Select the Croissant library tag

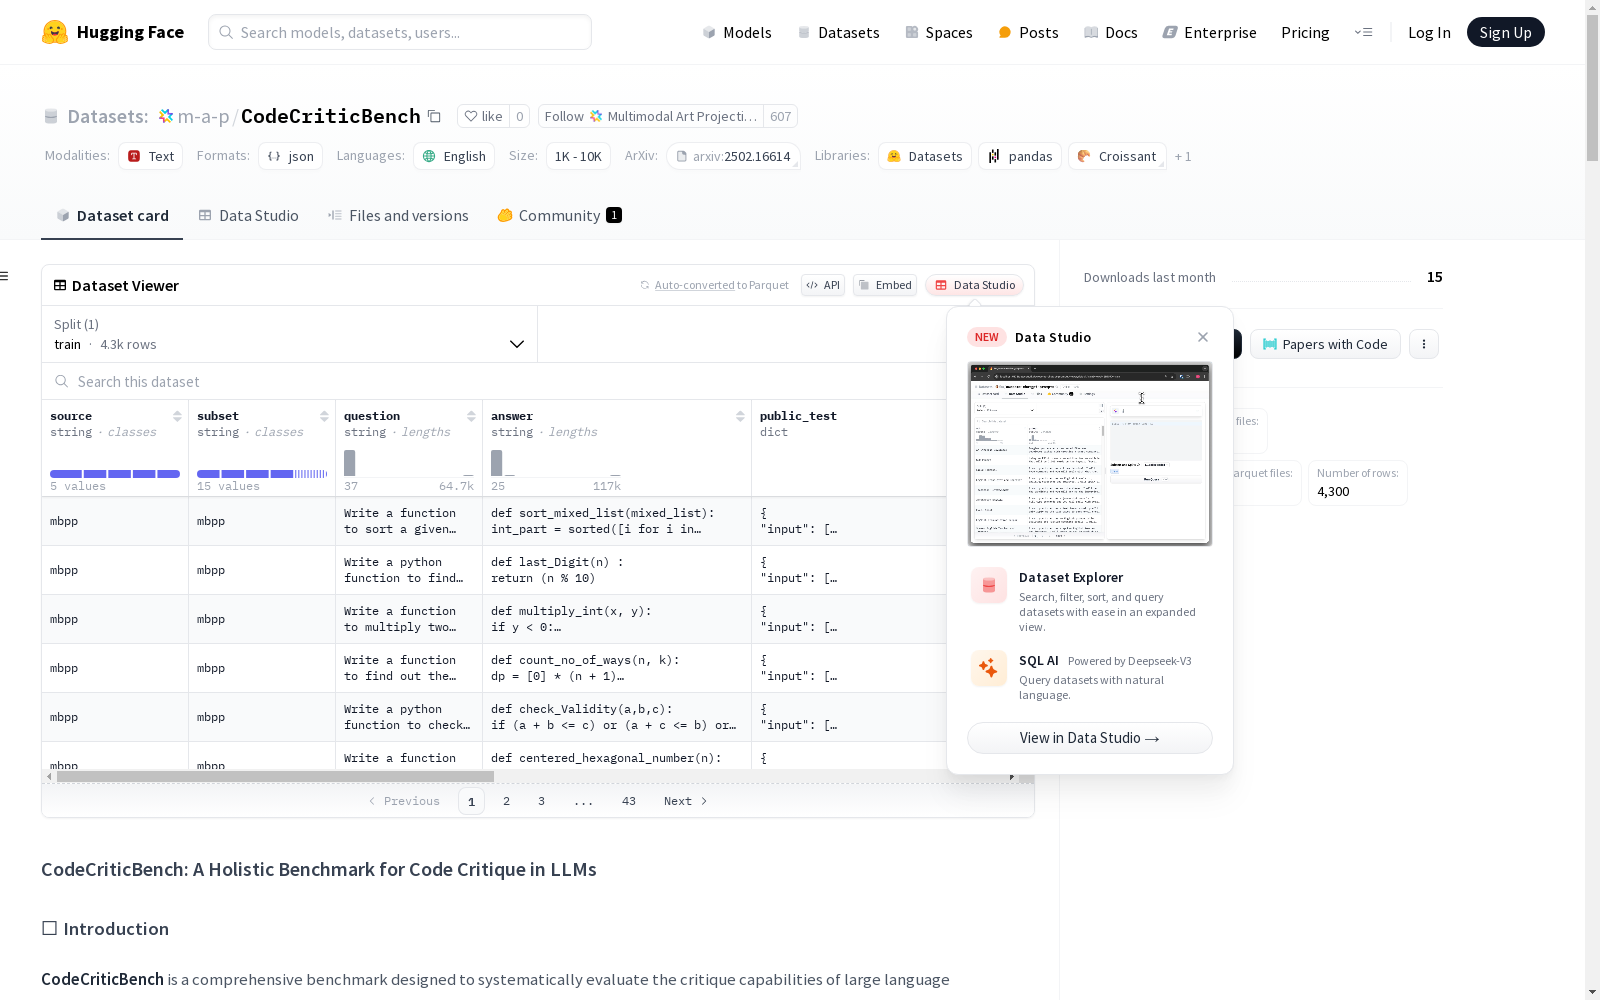click(1117, 156)
